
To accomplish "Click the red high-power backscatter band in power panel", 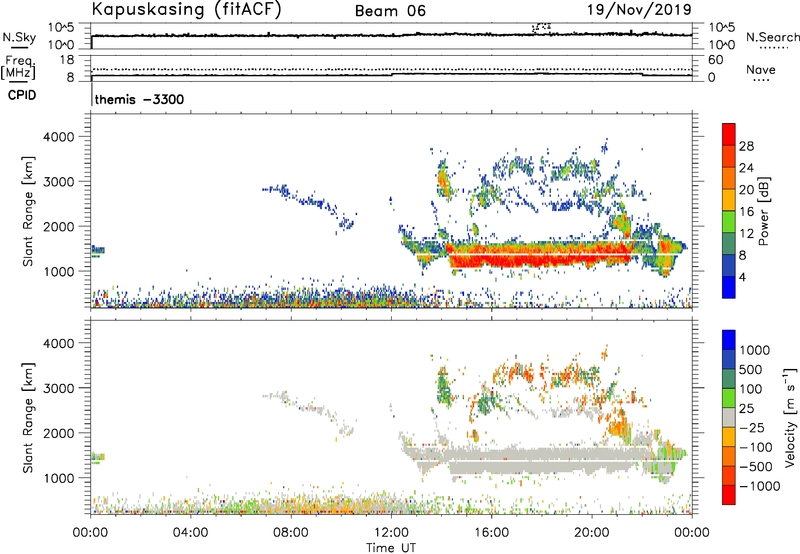I will pos(541,257).
